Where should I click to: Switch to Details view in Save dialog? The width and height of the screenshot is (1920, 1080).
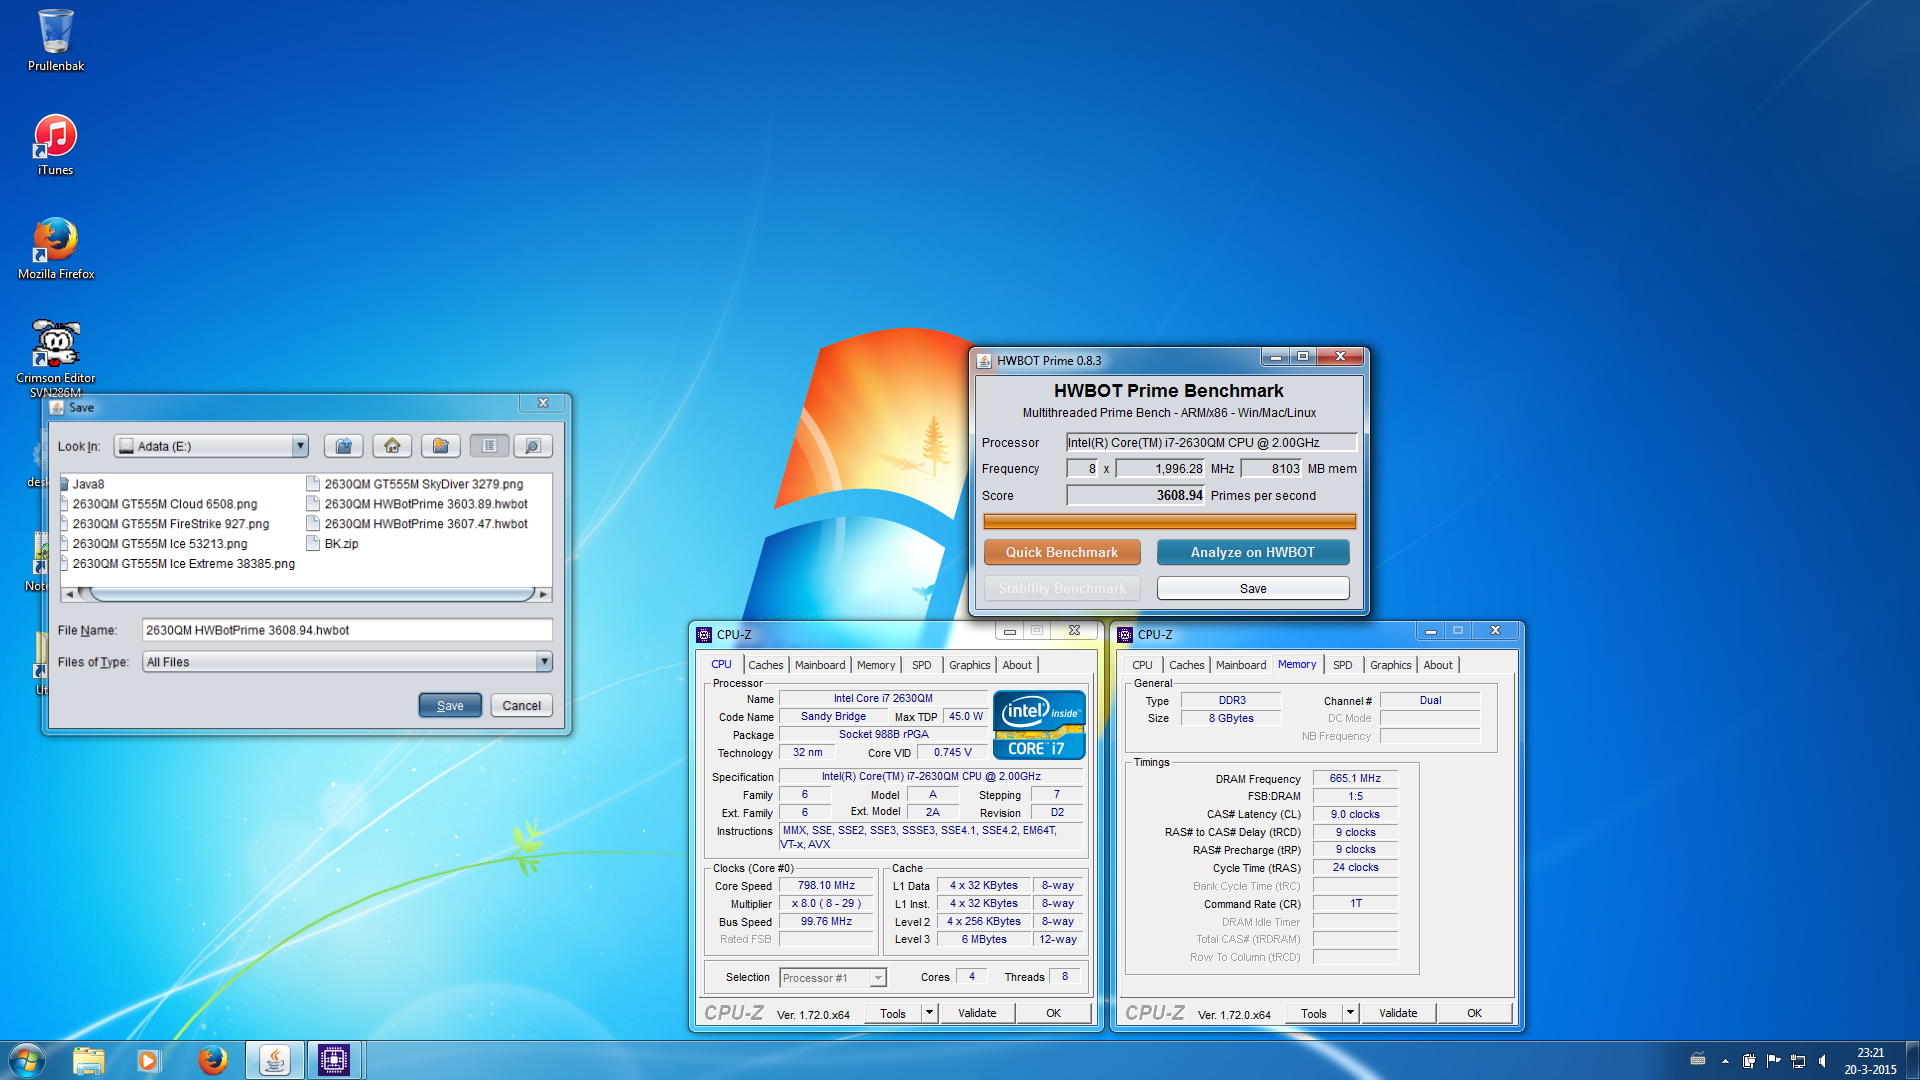[x=533, y=446]
